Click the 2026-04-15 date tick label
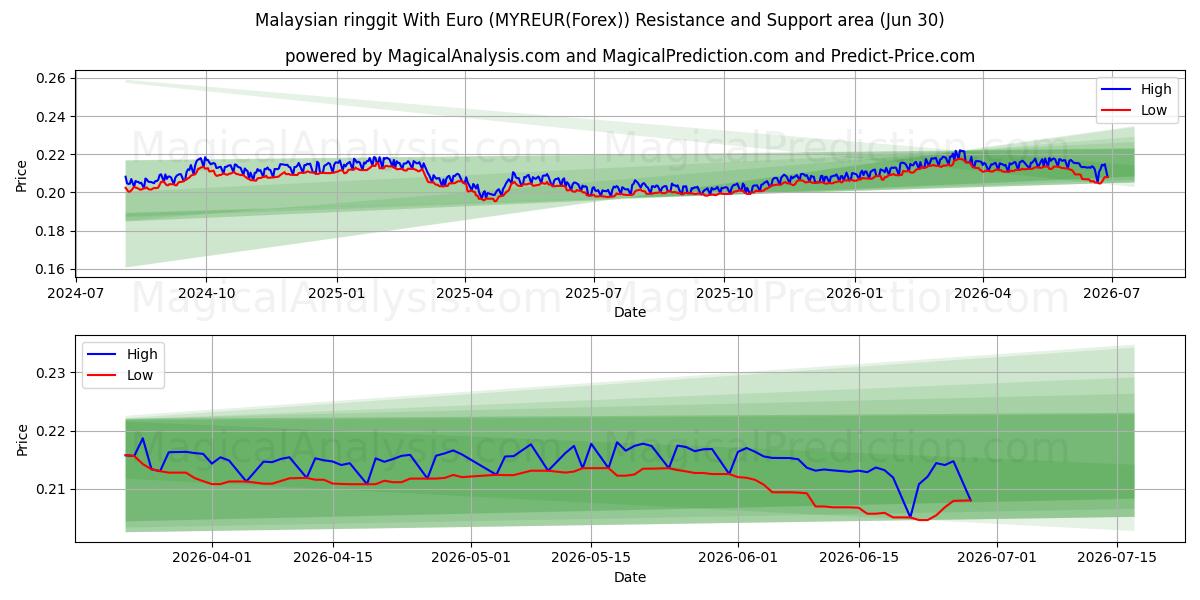Screen dimensions: 1200x600 pyautogui.click(x=333, y=558)
